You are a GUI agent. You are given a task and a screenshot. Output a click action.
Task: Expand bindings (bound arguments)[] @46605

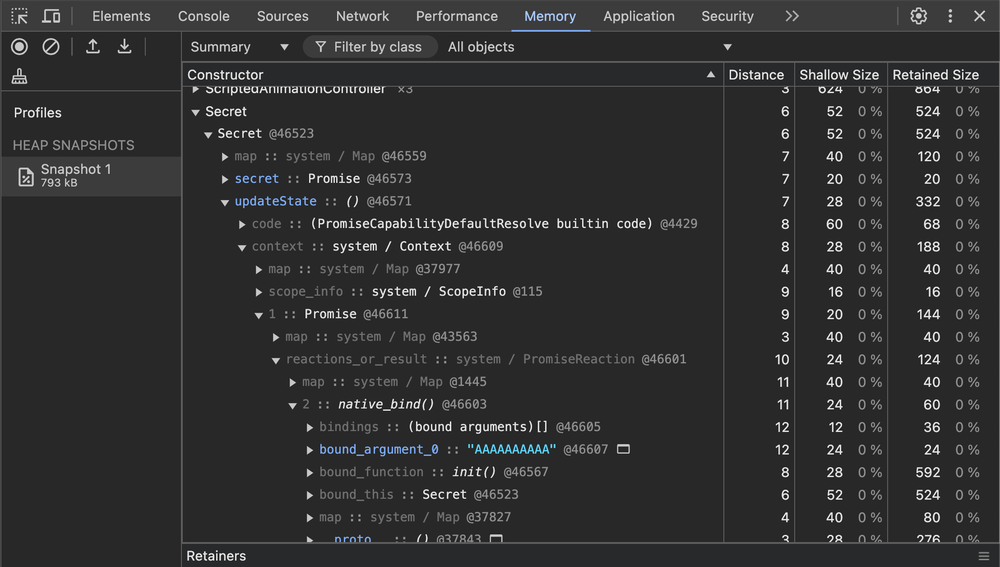click(309, 427)
